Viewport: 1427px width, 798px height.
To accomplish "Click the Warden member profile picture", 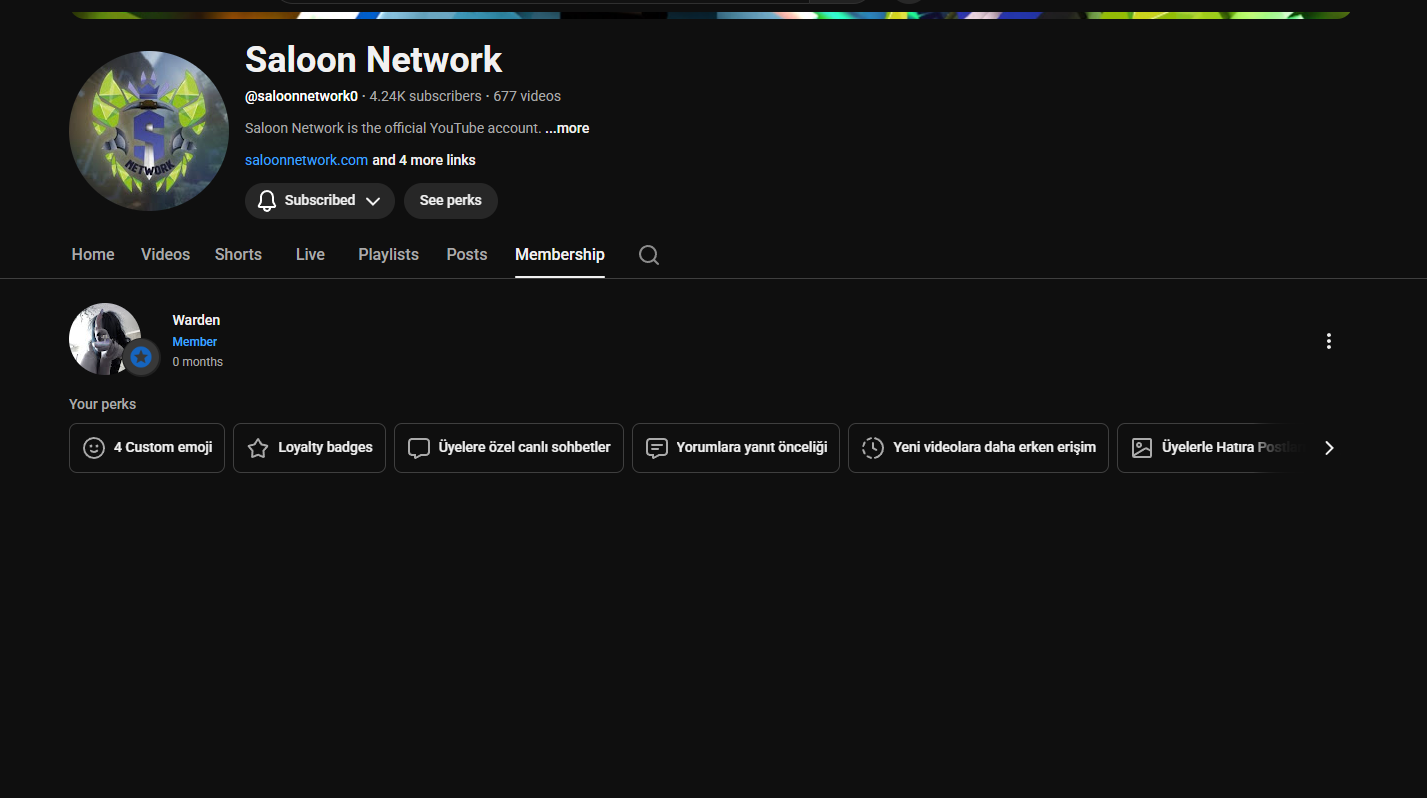I will [x=105, y=339].
